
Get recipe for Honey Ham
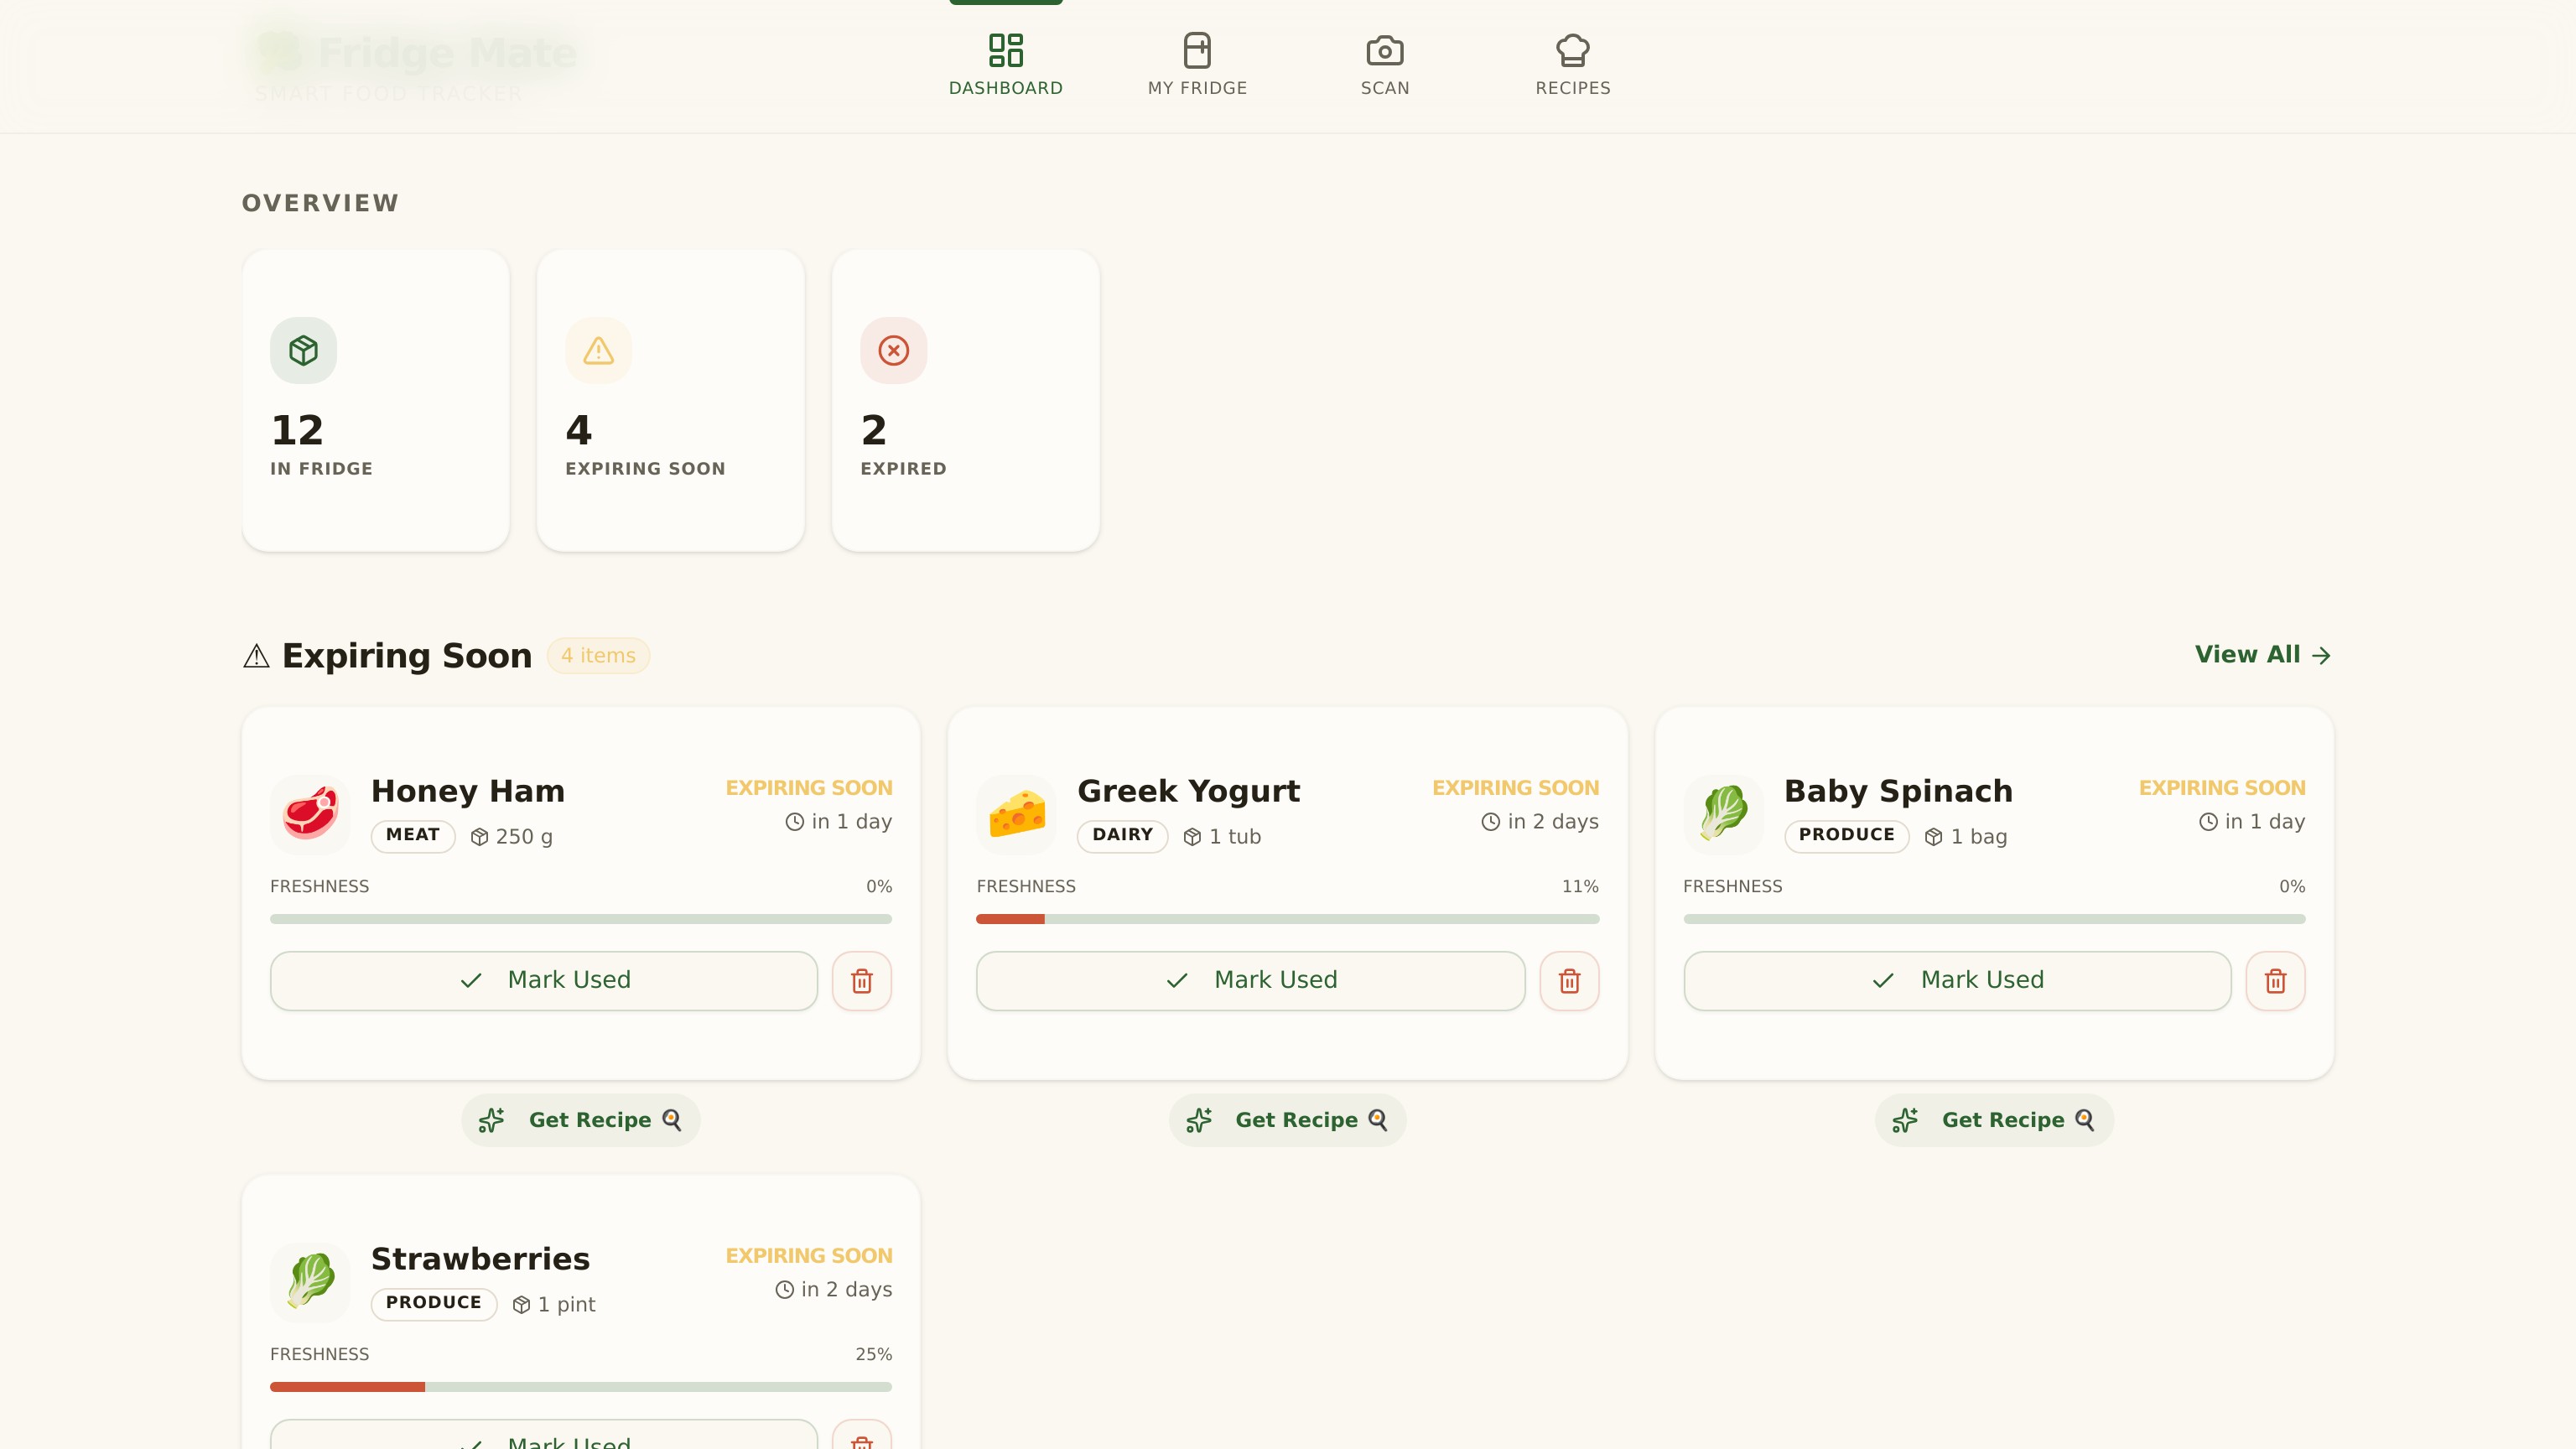[580, 1120]
